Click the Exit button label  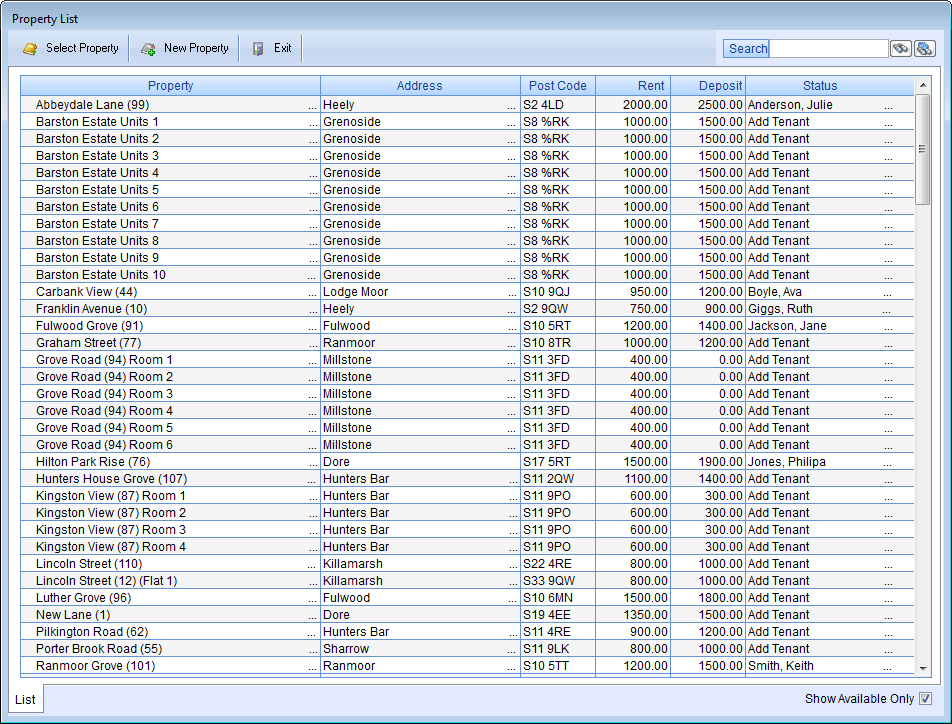pos(282,48)
